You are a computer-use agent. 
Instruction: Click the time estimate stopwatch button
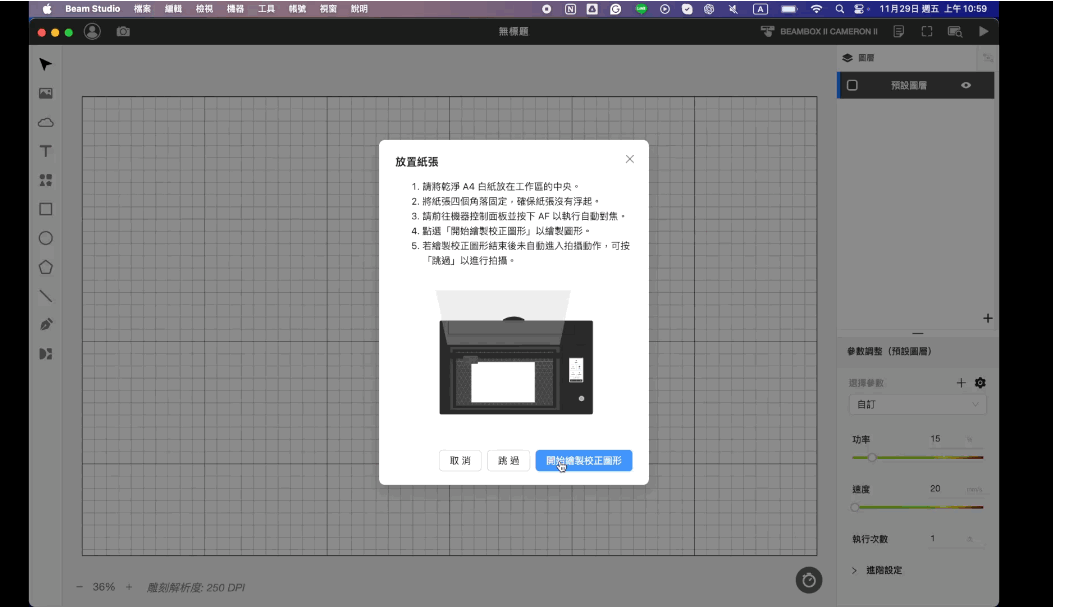click(809, 580)
